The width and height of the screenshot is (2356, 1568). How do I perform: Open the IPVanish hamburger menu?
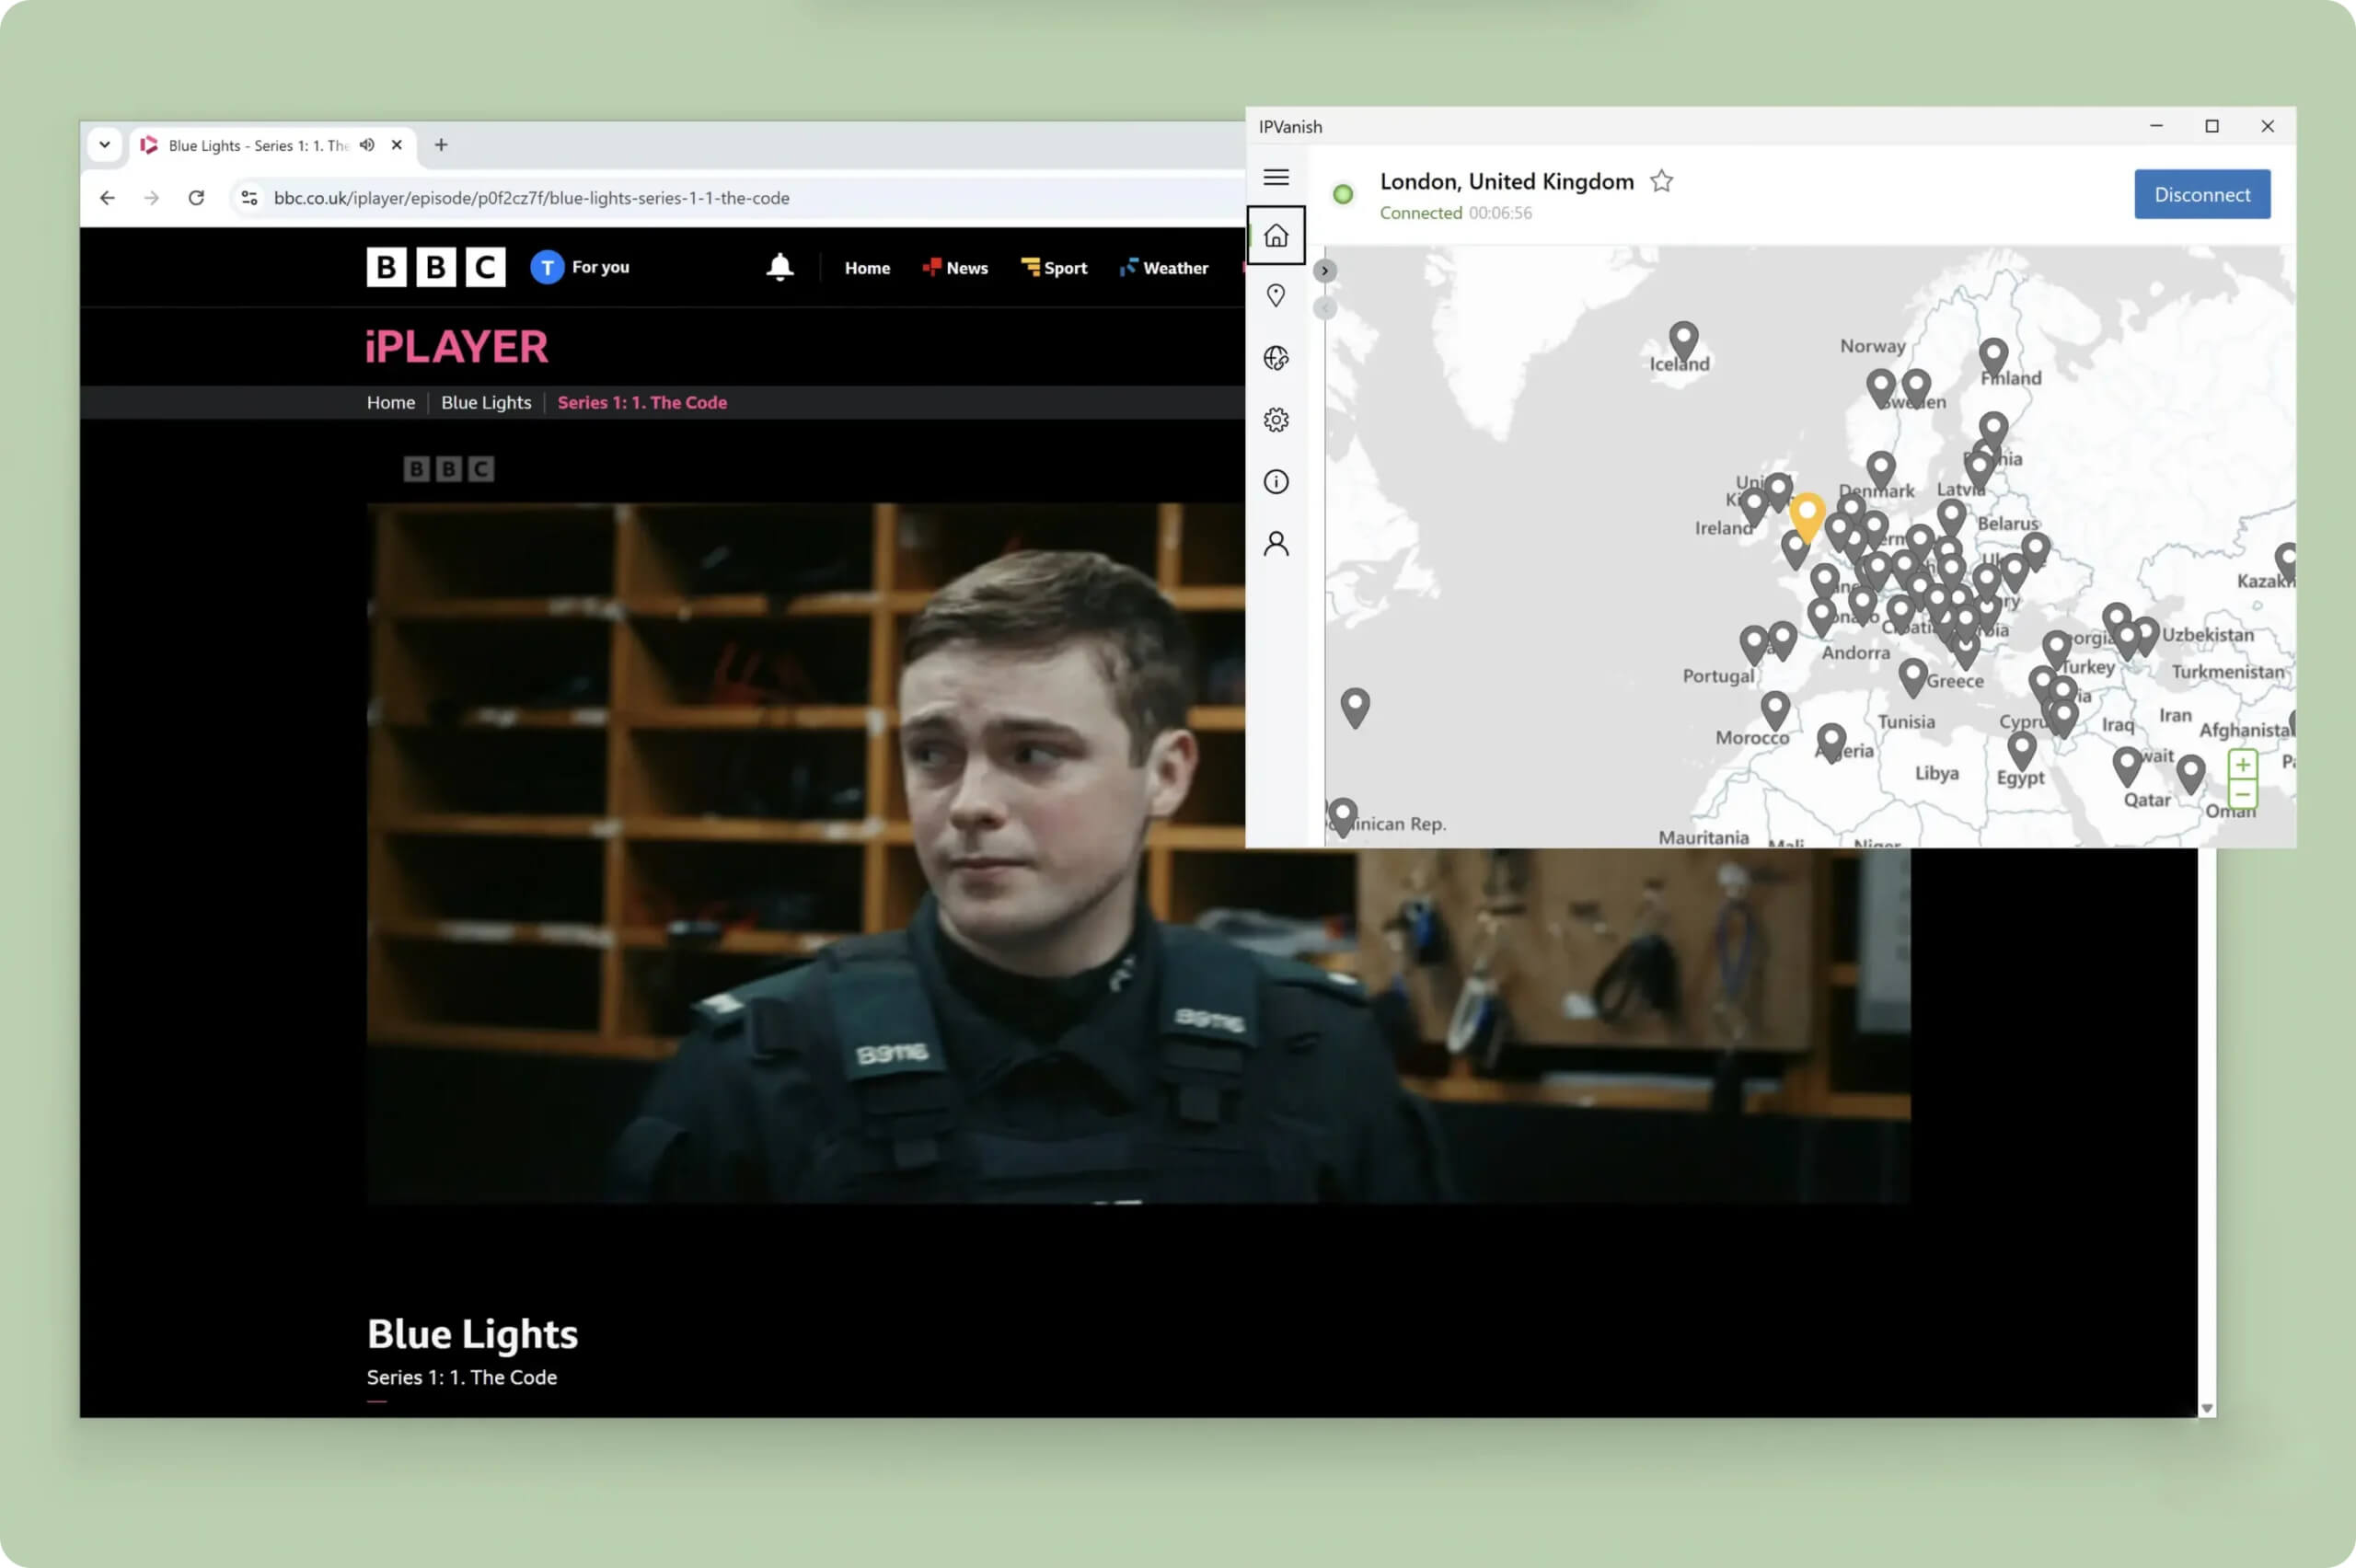point(1276,177)
